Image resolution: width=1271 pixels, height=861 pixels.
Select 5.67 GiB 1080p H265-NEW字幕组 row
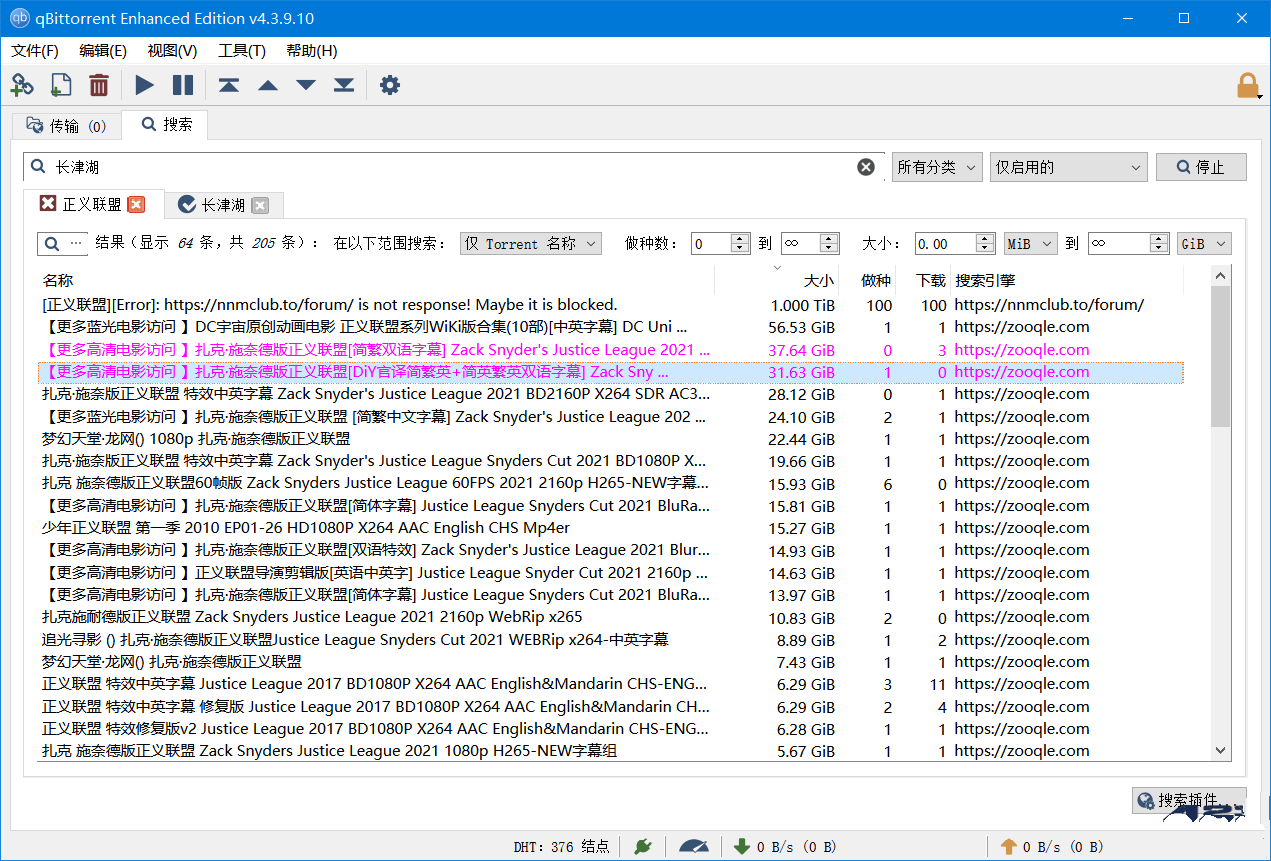pyautogui.click(x=610, y=751)
